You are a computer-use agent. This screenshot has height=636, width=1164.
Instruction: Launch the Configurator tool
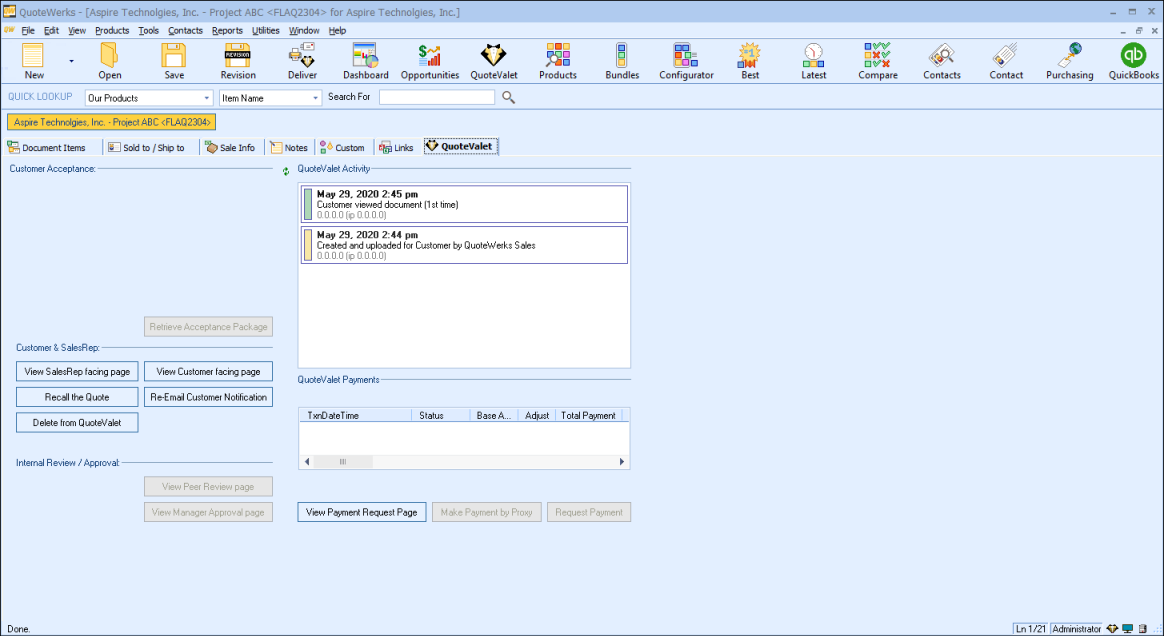[x=686, y=61]
